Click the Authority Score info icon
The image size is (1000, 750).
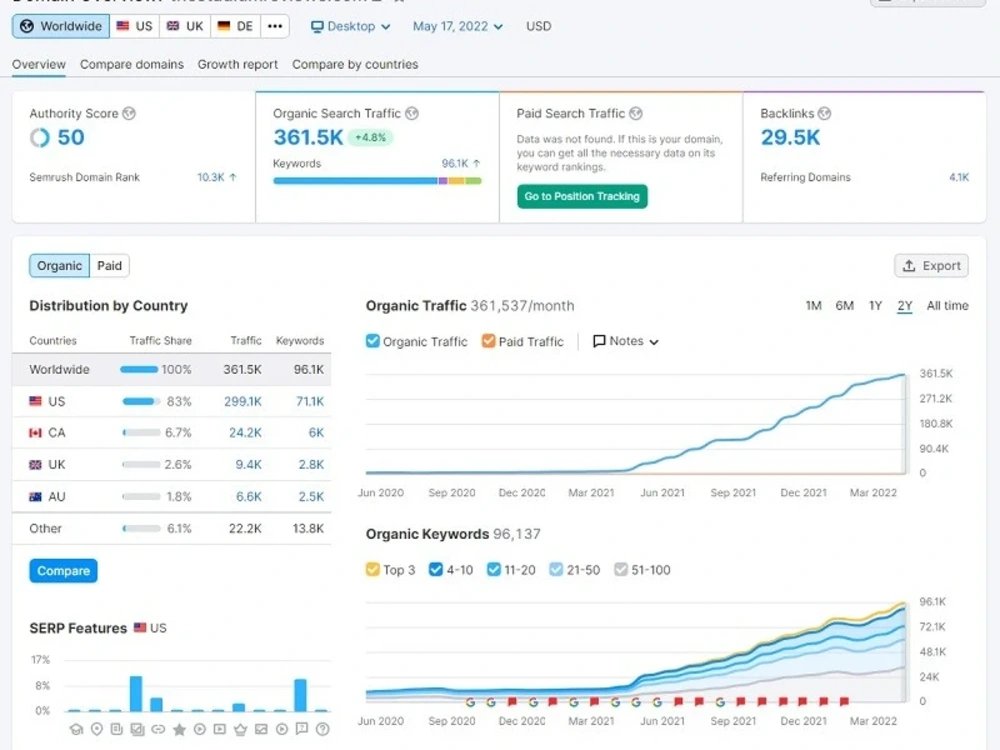[129, 114]
